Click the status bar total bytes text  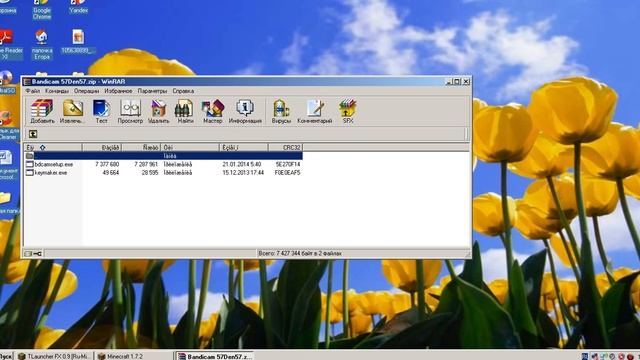click(x=300, y=253)
